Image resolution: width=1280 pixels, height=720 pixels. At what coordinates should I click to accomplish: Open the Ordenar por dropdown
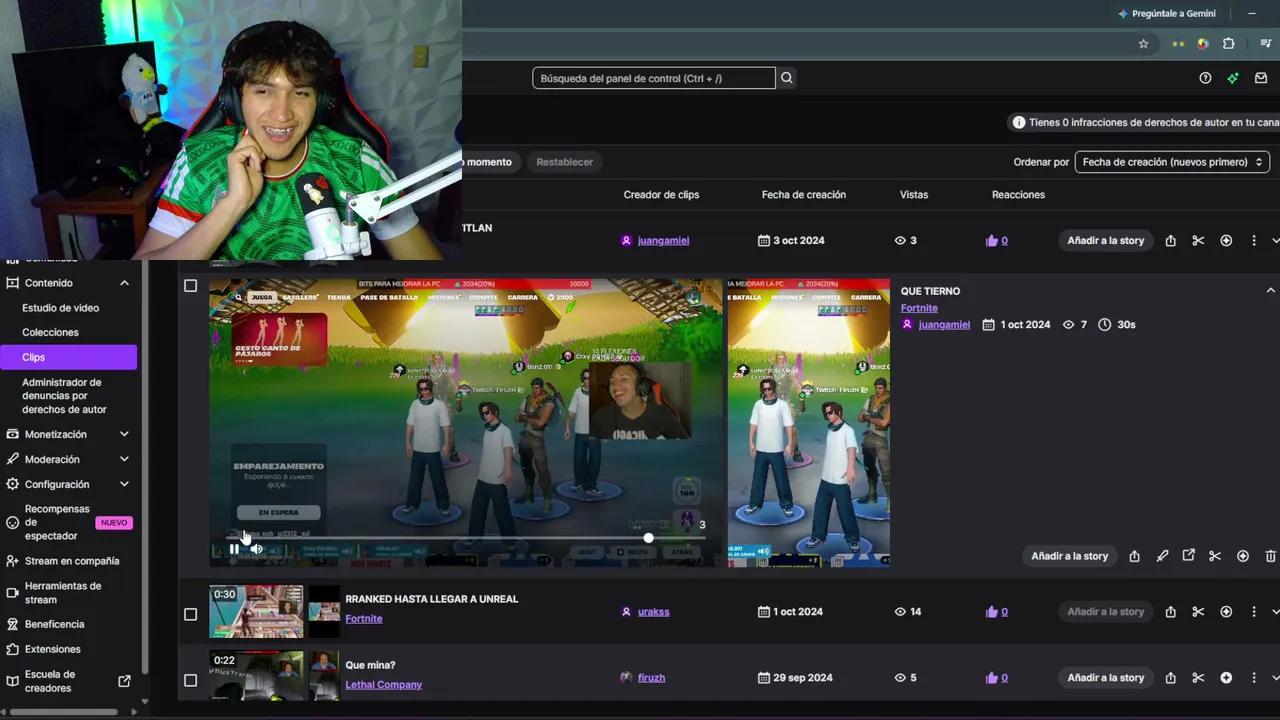1172,162
